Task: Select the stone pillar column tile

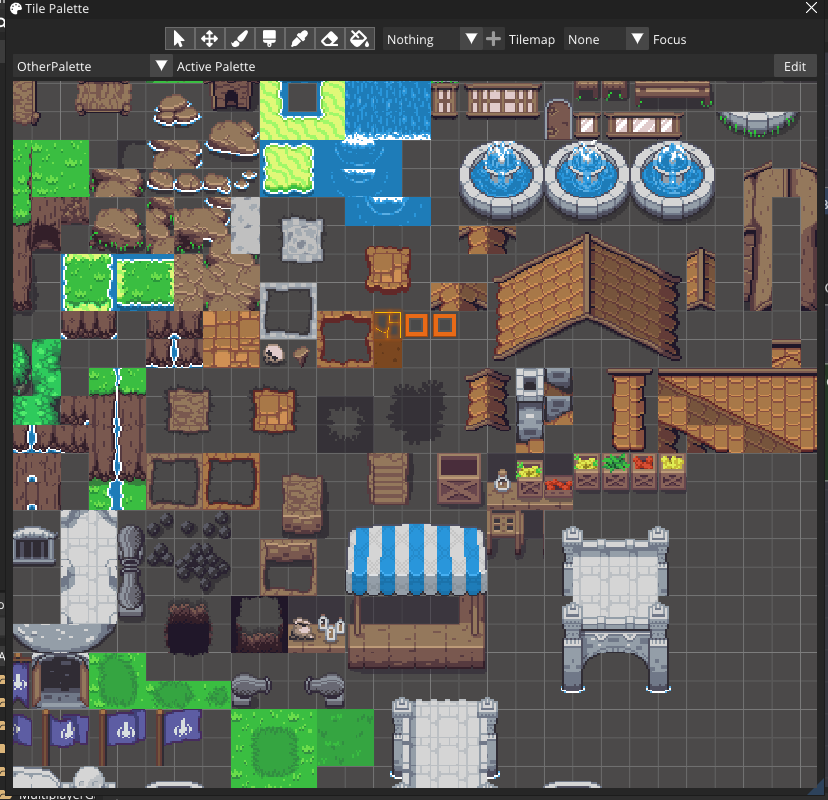Action: point(130,570)
